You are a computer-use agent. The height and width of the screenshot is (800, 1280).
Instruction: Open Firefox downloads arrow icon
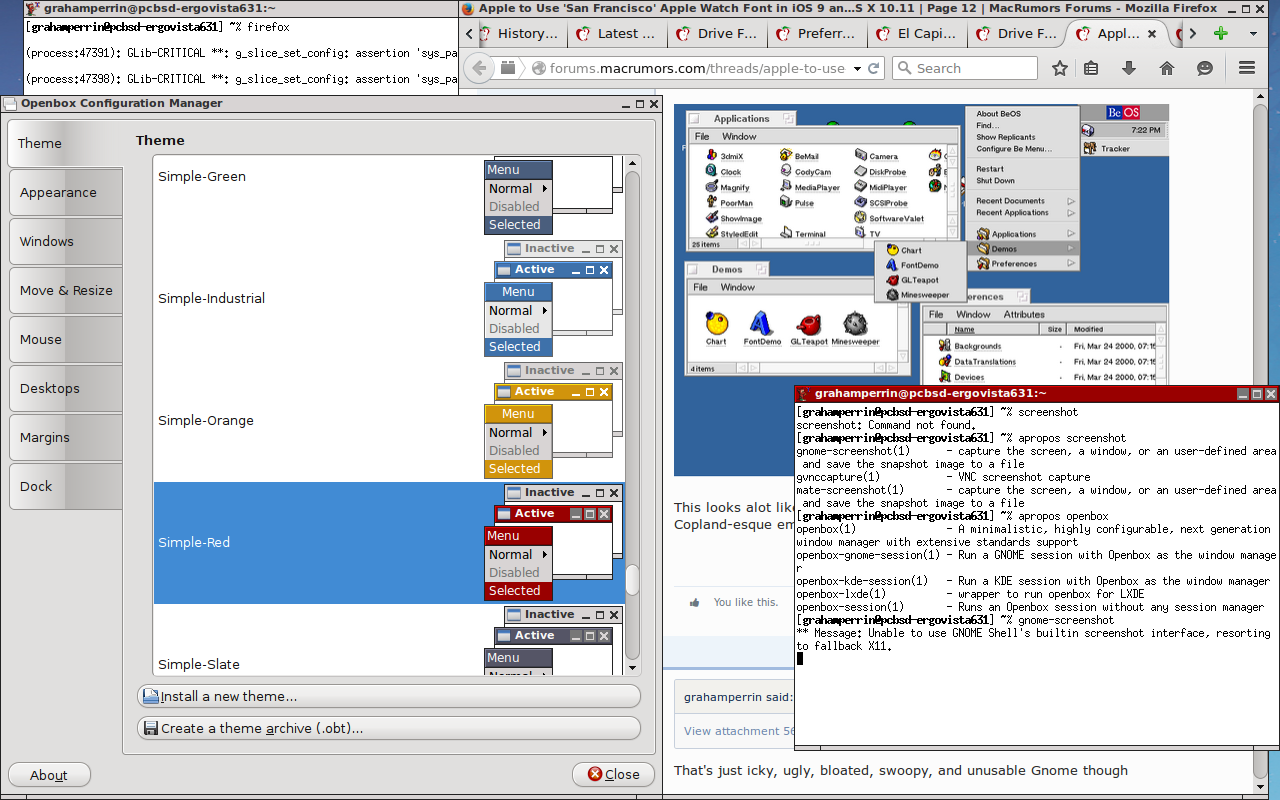point(1129,68)
